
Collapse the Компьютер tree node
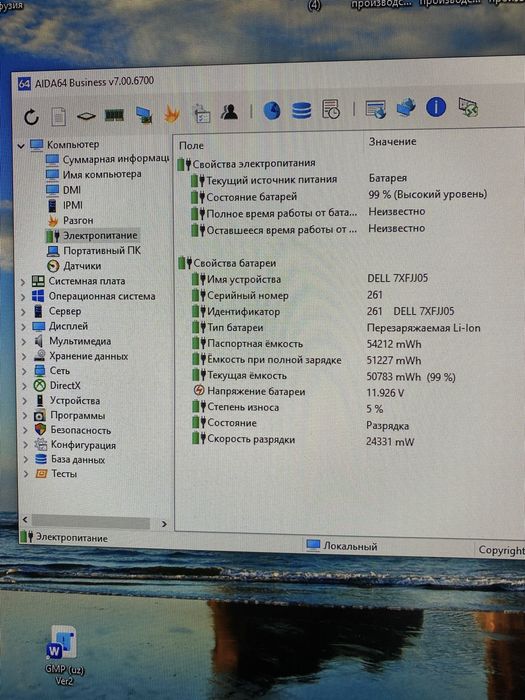(x=21, y=146)
